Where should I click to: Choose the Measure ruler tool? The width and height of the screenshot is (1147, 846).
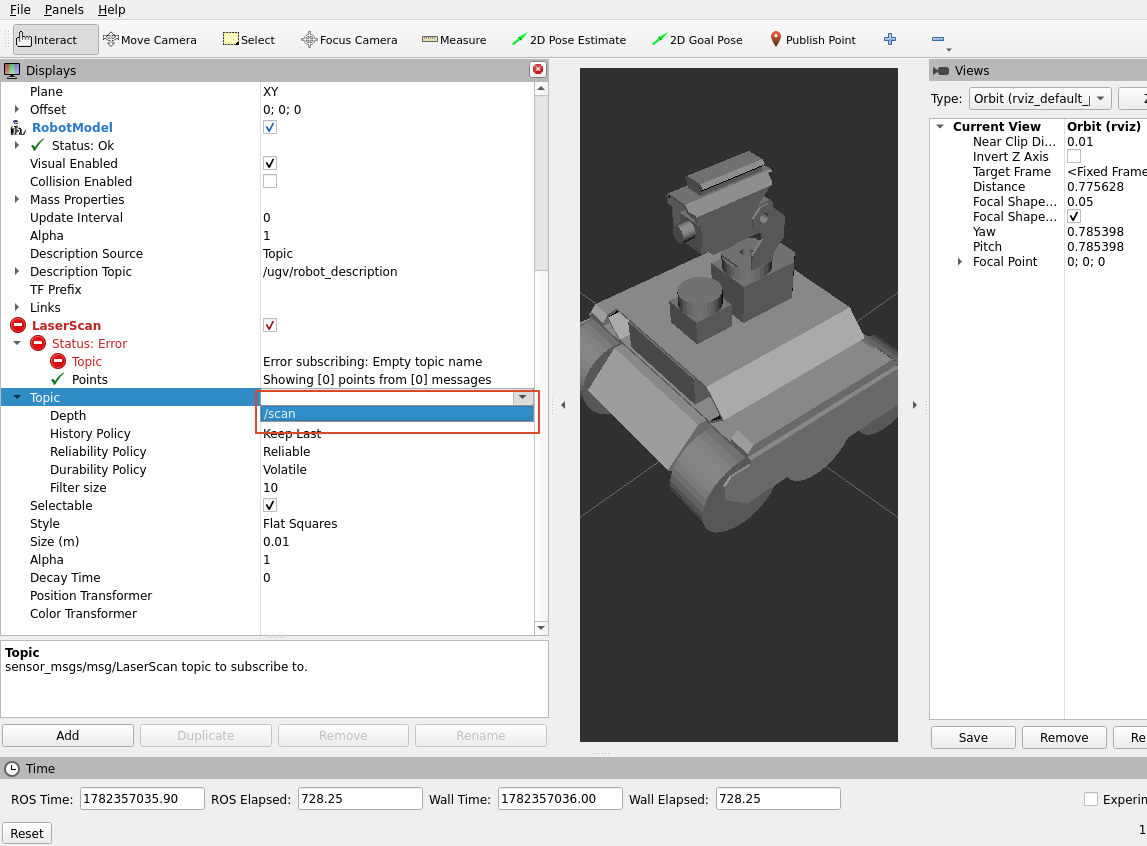[454, 39]
